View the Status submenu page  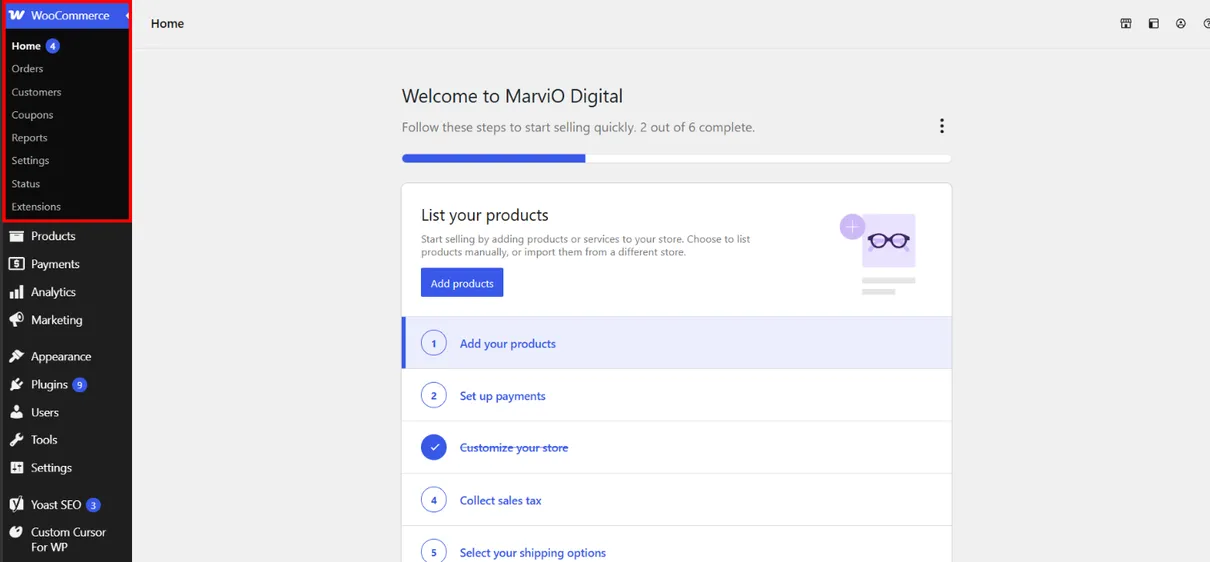(26, 184)
